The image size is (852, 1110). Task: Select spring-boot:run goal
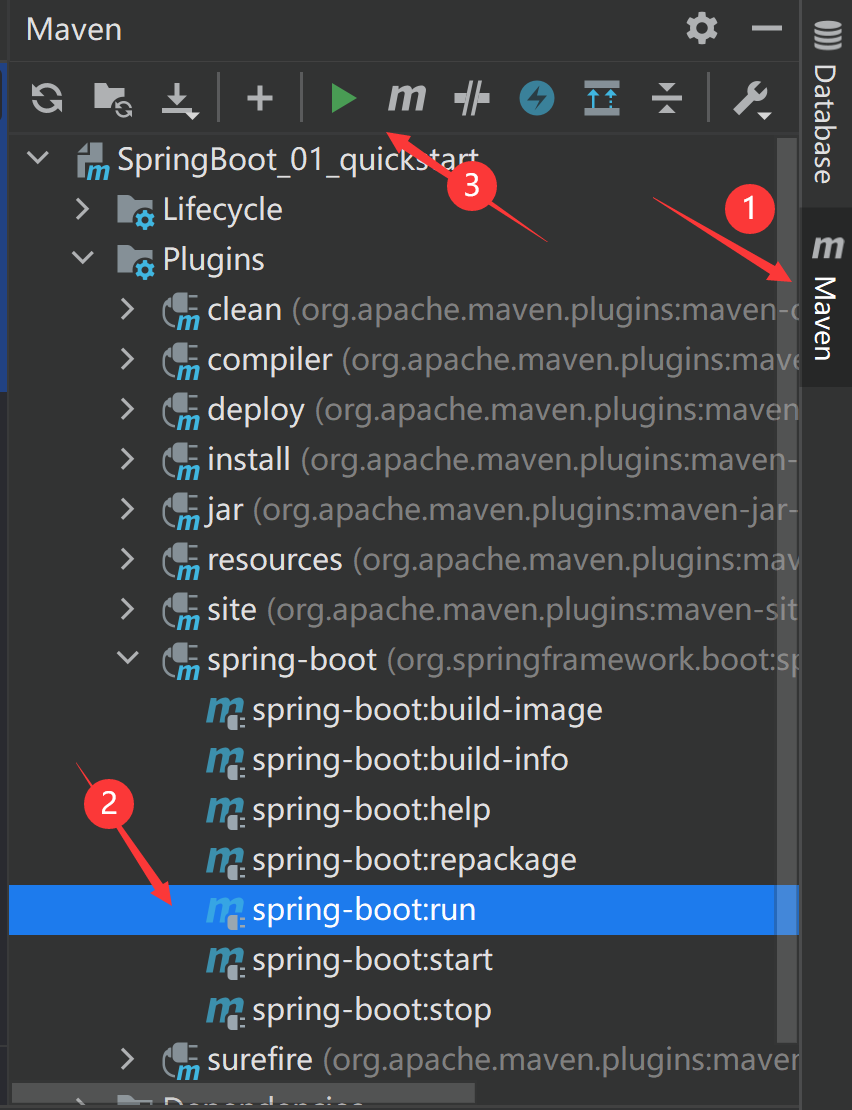(403, 910)
